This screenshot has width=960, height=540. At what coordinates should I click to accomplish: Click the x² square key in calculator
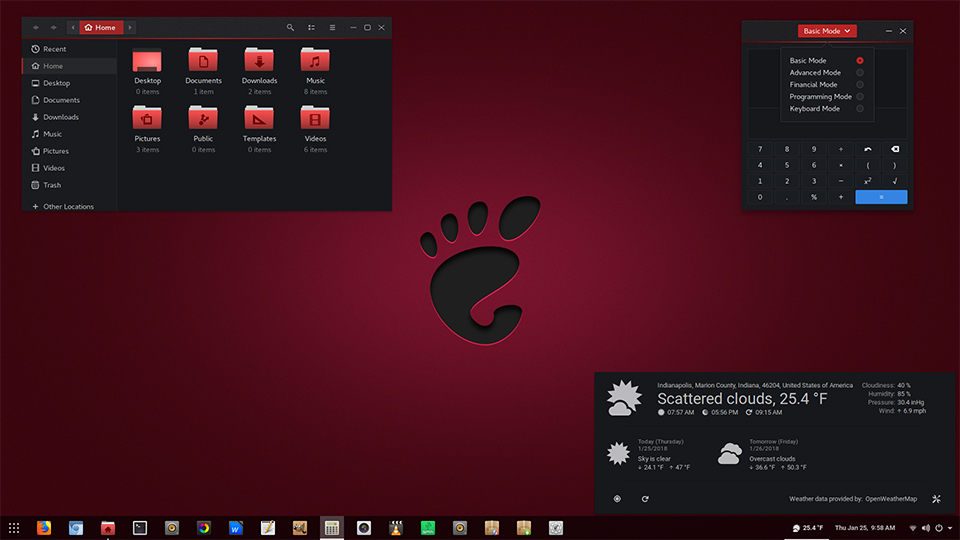tap(868, 181)
